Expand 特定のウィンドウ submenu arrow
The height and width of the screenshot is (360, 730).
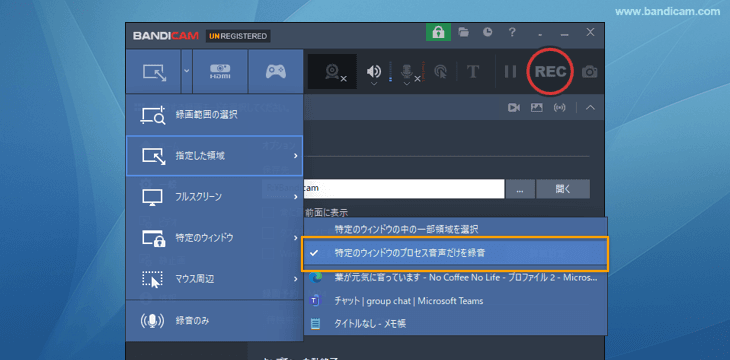tap(296, 238)
